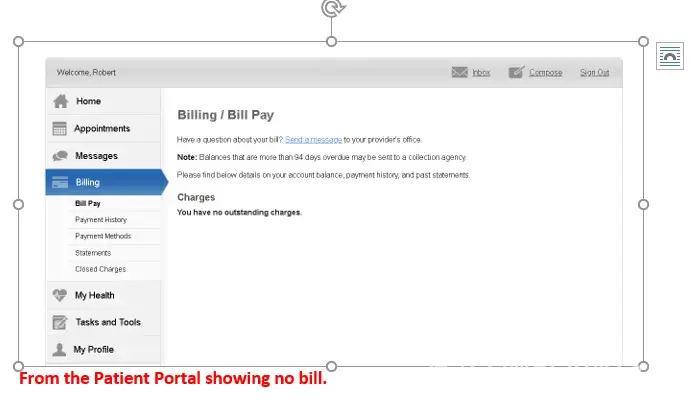The height and width of the screenshot is (420, 691).
Task: Open the Statements submenu entry
Action: [93, 253]
